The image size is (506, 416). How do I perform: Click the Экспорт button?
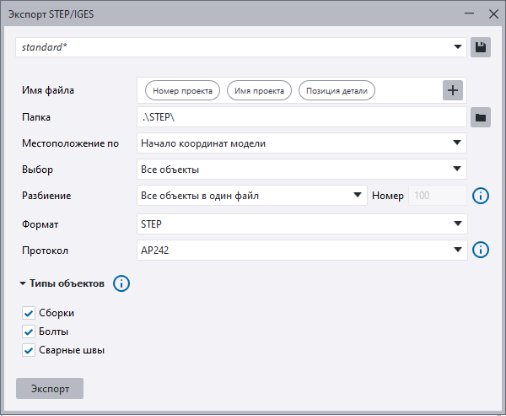pyautogui.click(x=50, y=388)
